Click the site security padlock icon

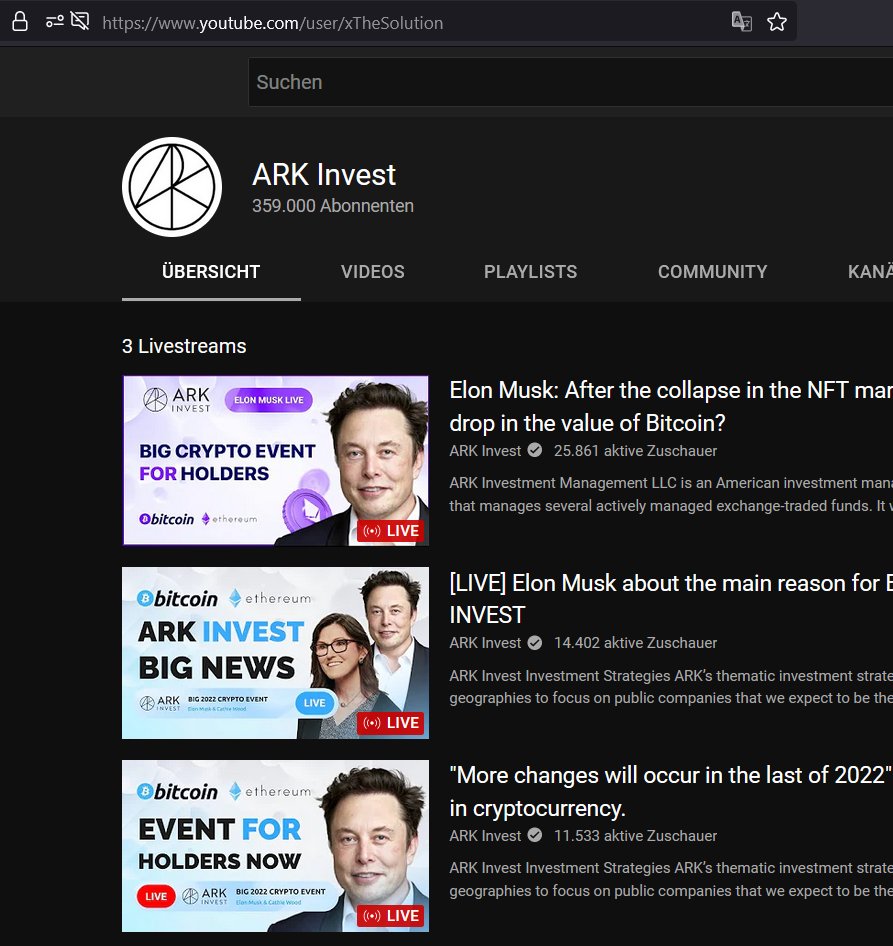[20, 22]
